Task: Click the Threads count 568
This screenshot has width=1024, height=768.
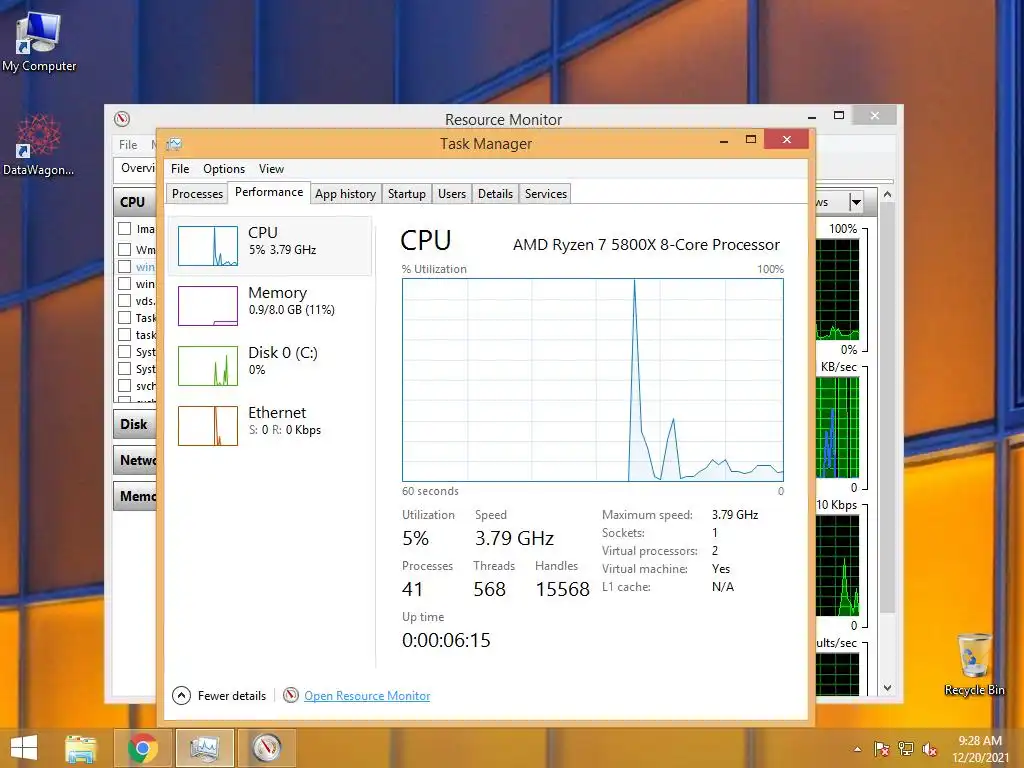Action: click(489, 589)
